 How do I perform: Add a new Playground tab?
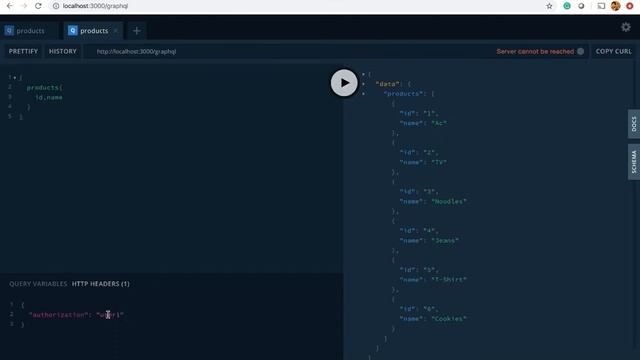coord(137,31)
